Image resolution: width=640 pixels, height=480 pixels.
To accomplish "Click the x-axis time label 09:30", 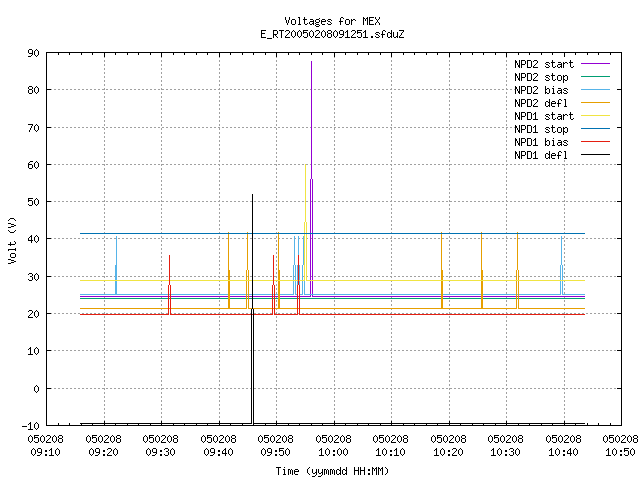I will tap(160, 453).
